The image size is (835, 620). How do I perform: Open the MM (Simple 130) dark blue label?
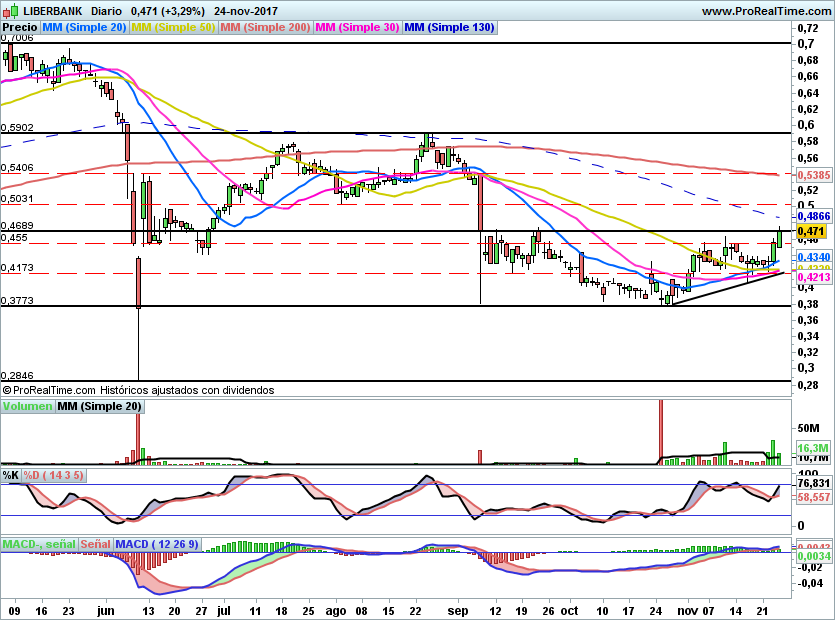tap(449, 27)
